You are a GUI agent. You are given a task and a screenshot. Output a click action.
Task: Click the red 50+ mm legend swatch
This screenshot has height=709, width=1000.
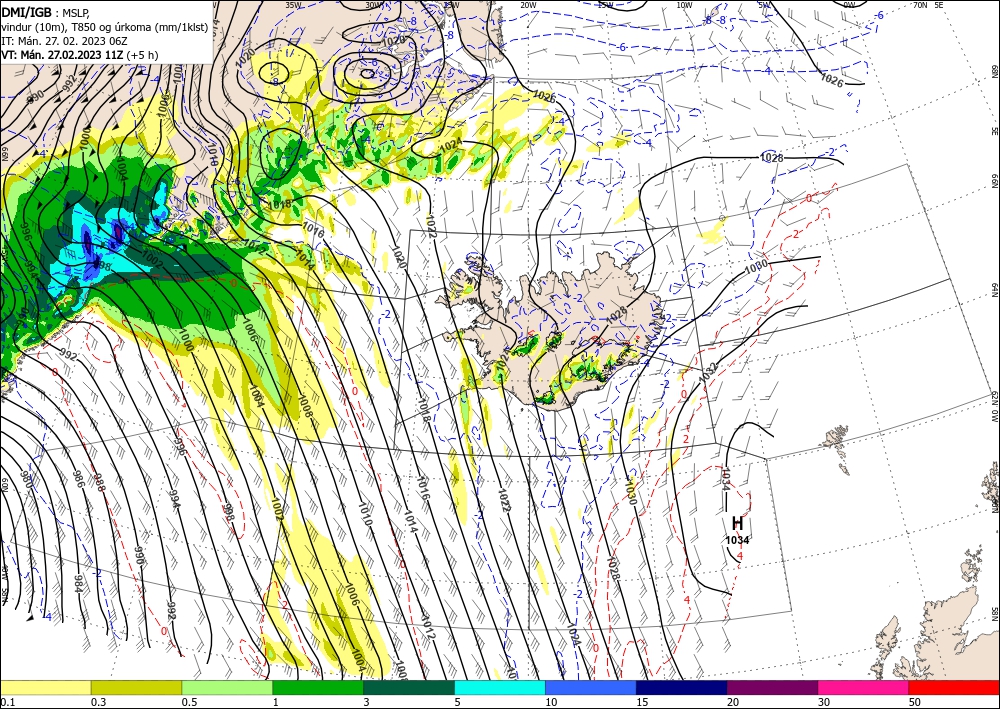point(954,687)
